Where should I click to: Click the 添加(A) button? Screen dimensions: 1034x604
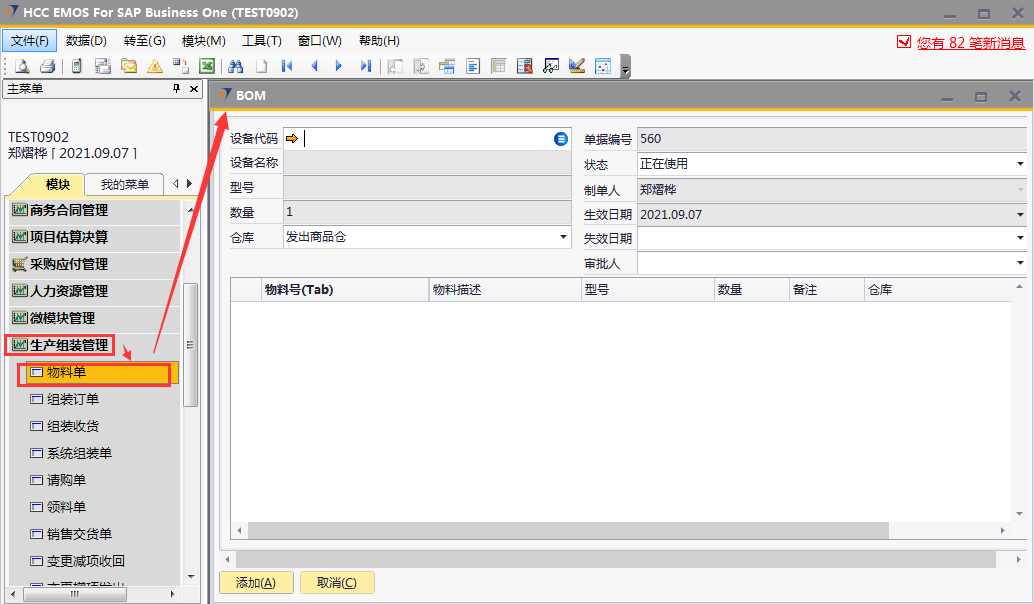pyautogui.click(x=255, y=583)
